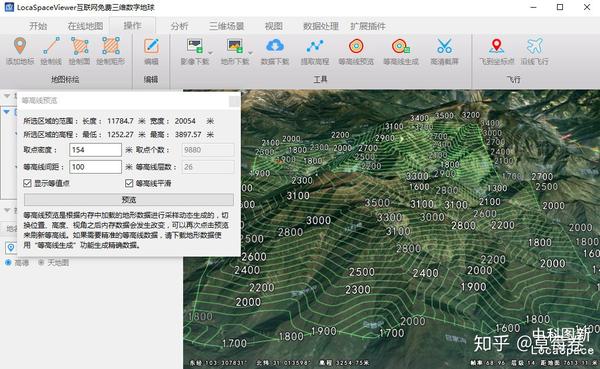Viewport: 600px width, 369px height.
Task: Click the 取点个数 field showing 9880
Action: (x=208, y=150)
